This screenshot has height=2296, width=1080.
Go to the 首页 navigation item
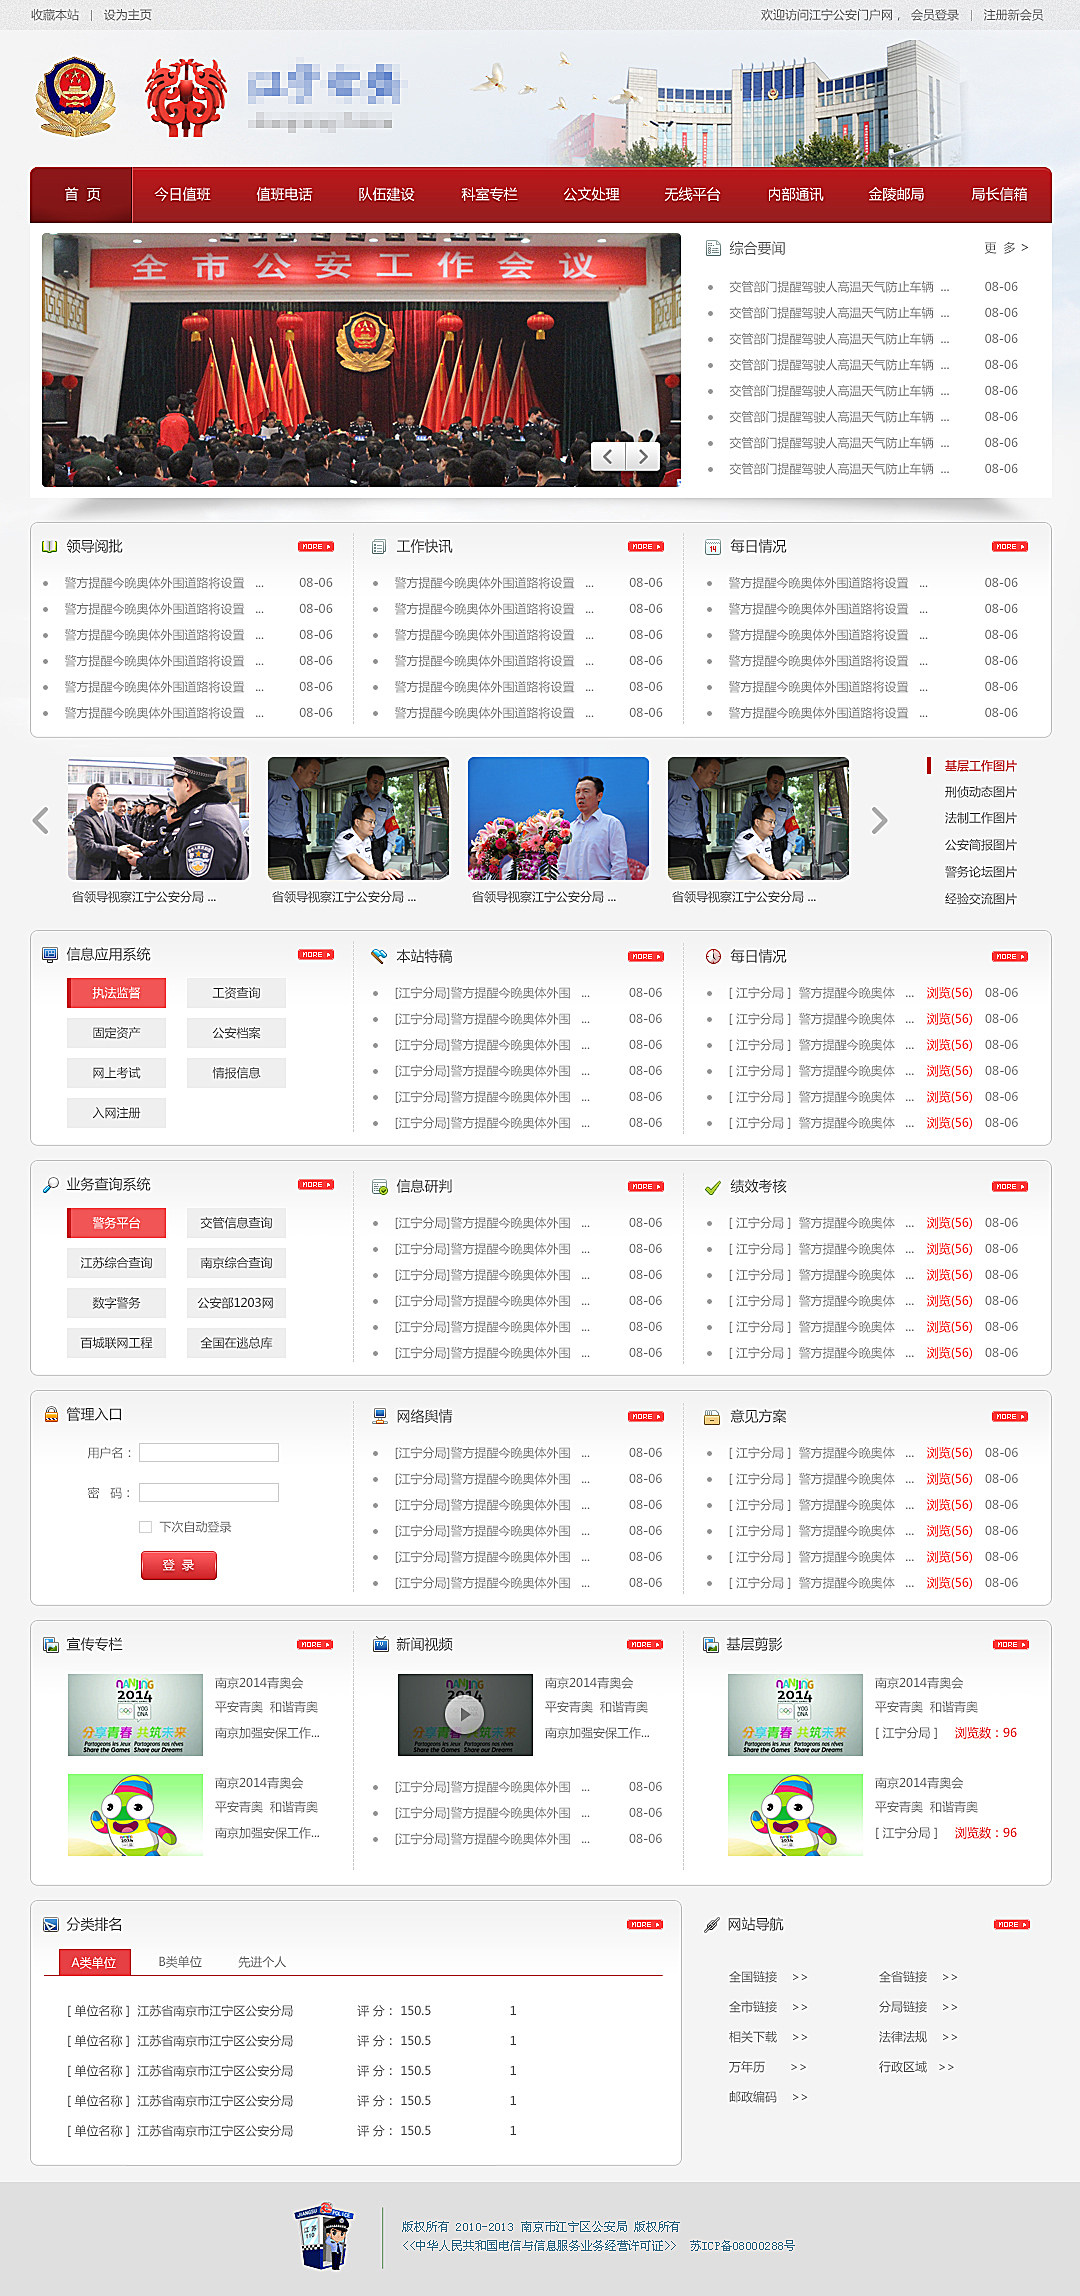82,194
